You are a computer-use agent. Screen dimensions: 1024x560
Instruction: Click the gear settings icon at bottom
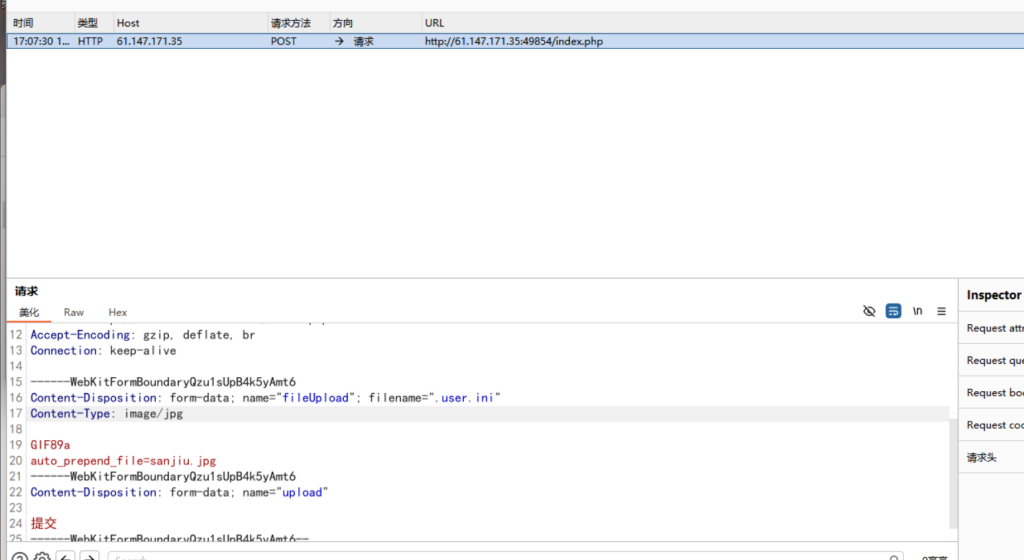pos(41,557)
